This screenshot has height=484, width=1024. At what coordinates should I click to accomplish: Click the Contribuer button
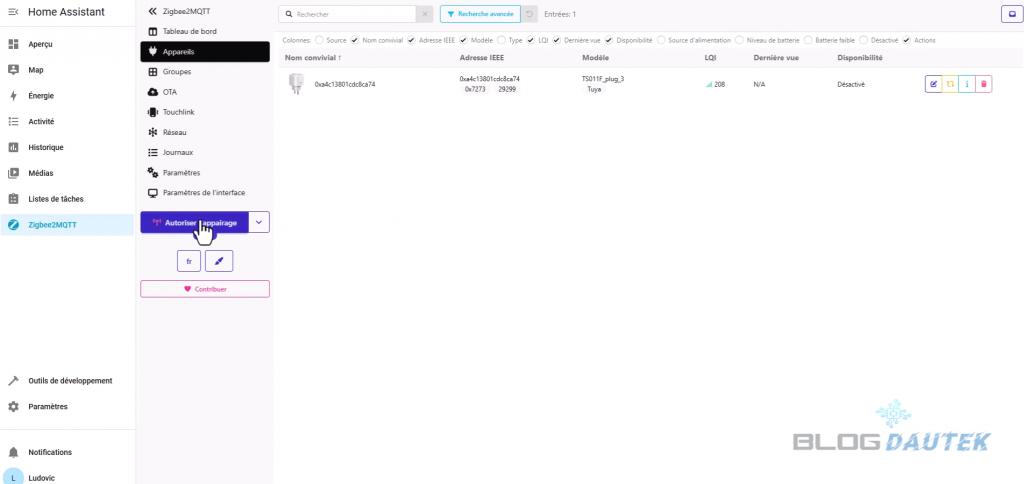tap(205, 289)
